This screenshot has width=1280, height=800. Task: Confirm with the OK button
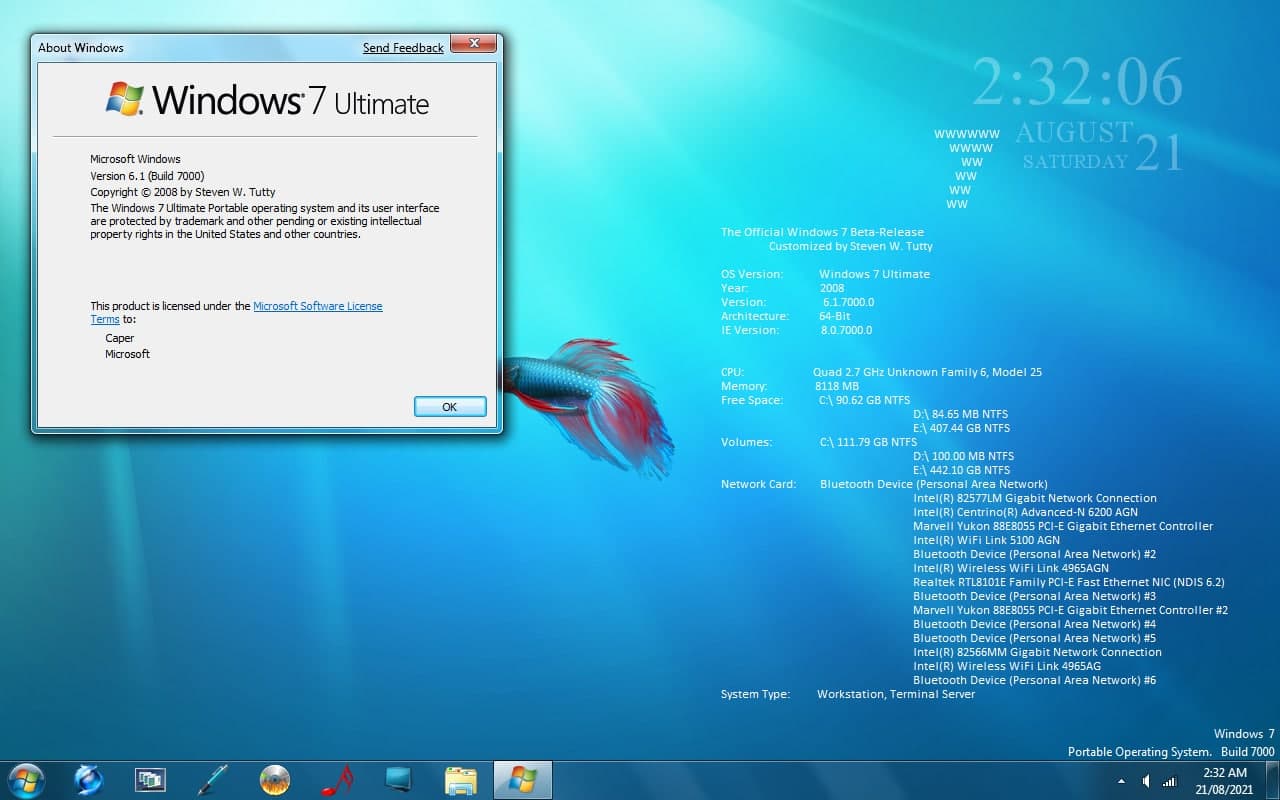pyautogui.click(x=450, y=407)
